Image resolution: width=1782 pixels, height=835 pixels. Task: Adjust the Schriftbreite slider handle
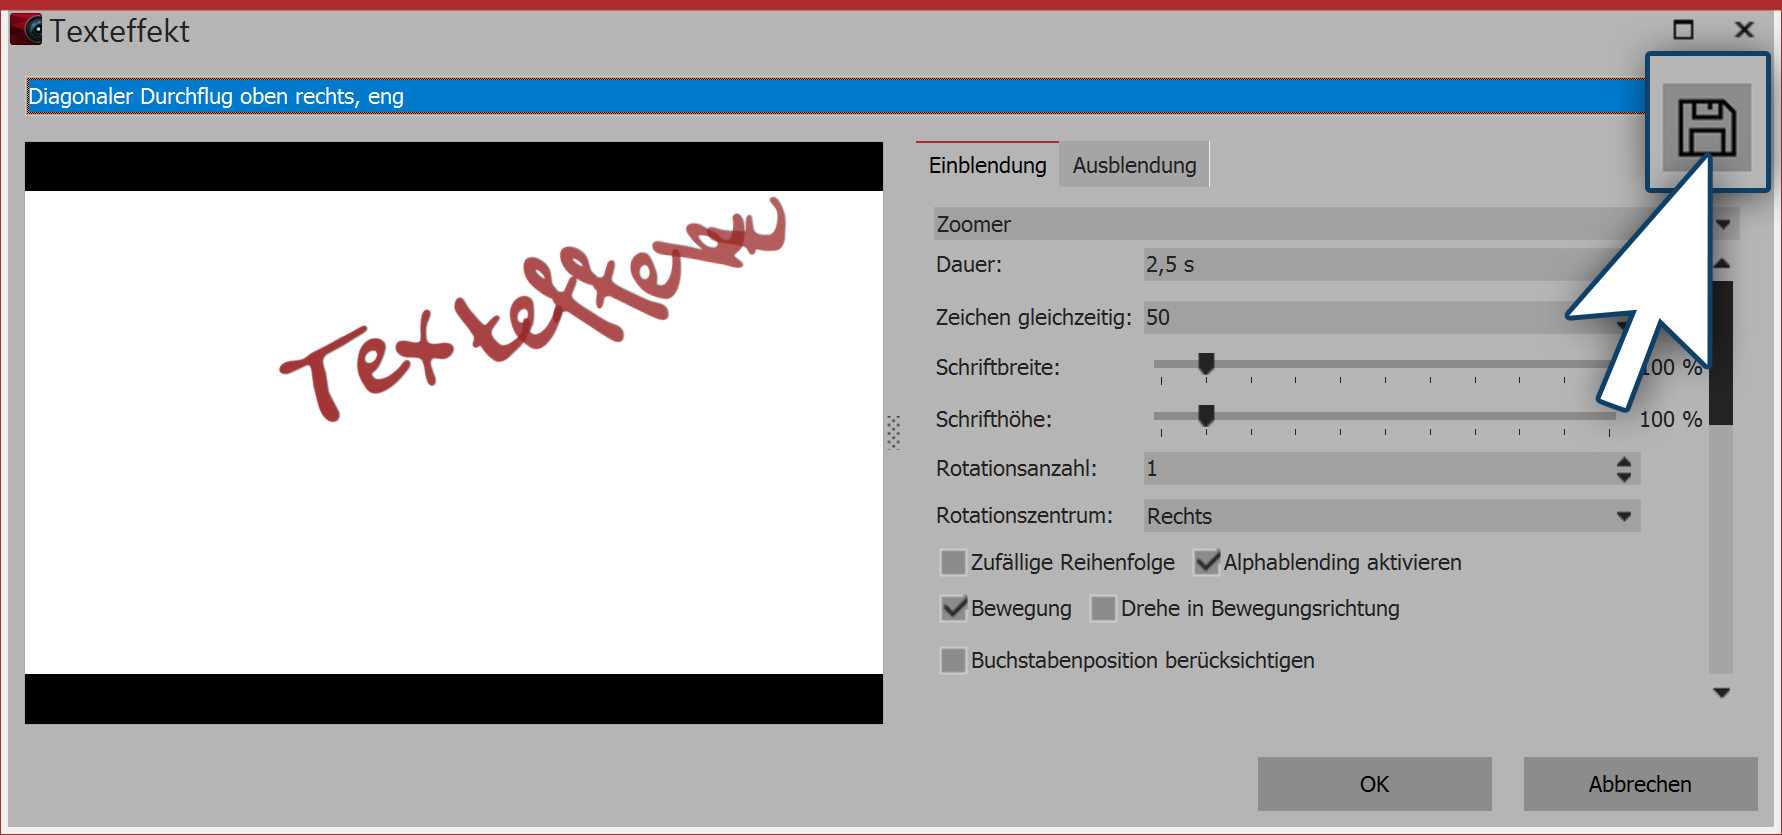[x=1206, y=364]
